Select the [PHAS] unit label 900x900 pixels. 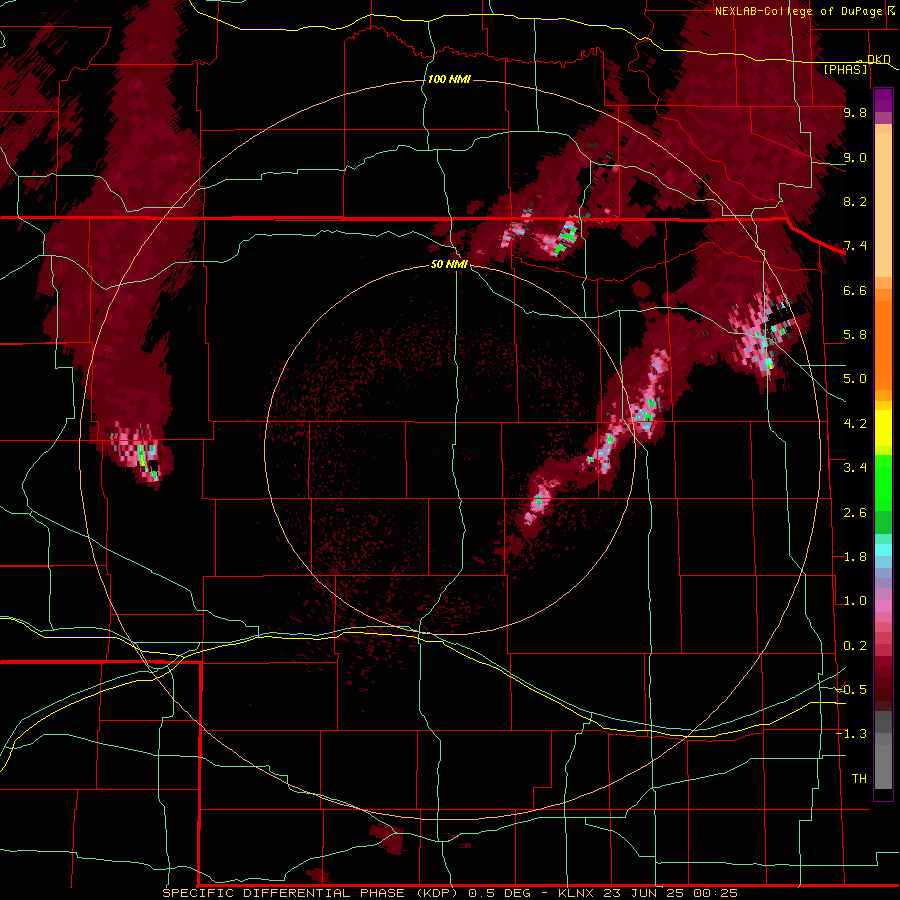click(x=845, y=69)
